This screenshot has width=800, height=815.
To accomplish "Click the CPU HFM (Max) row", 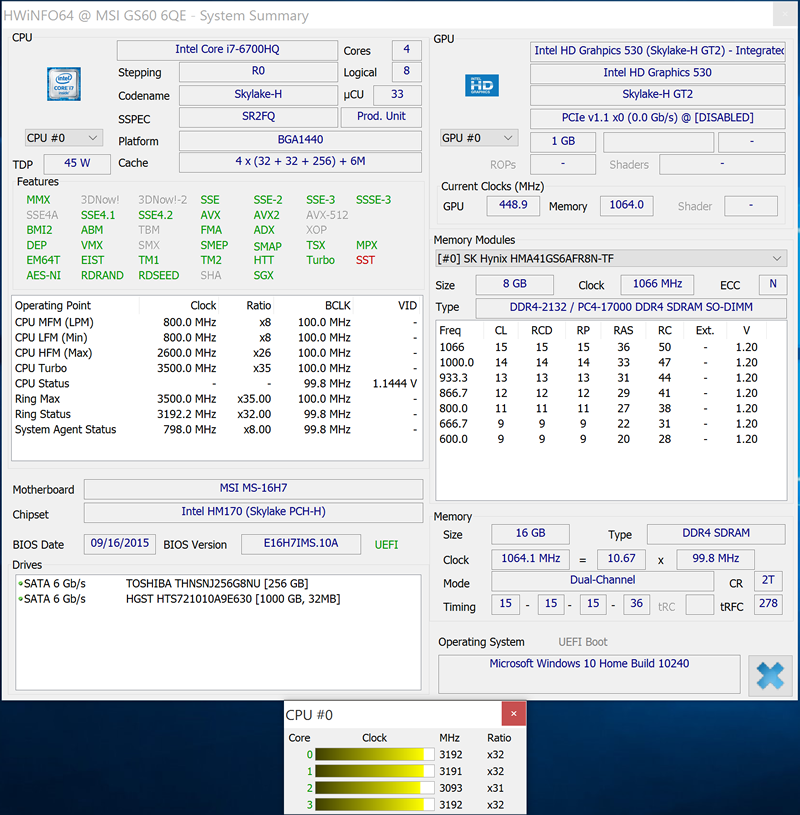I will [216, 353].
